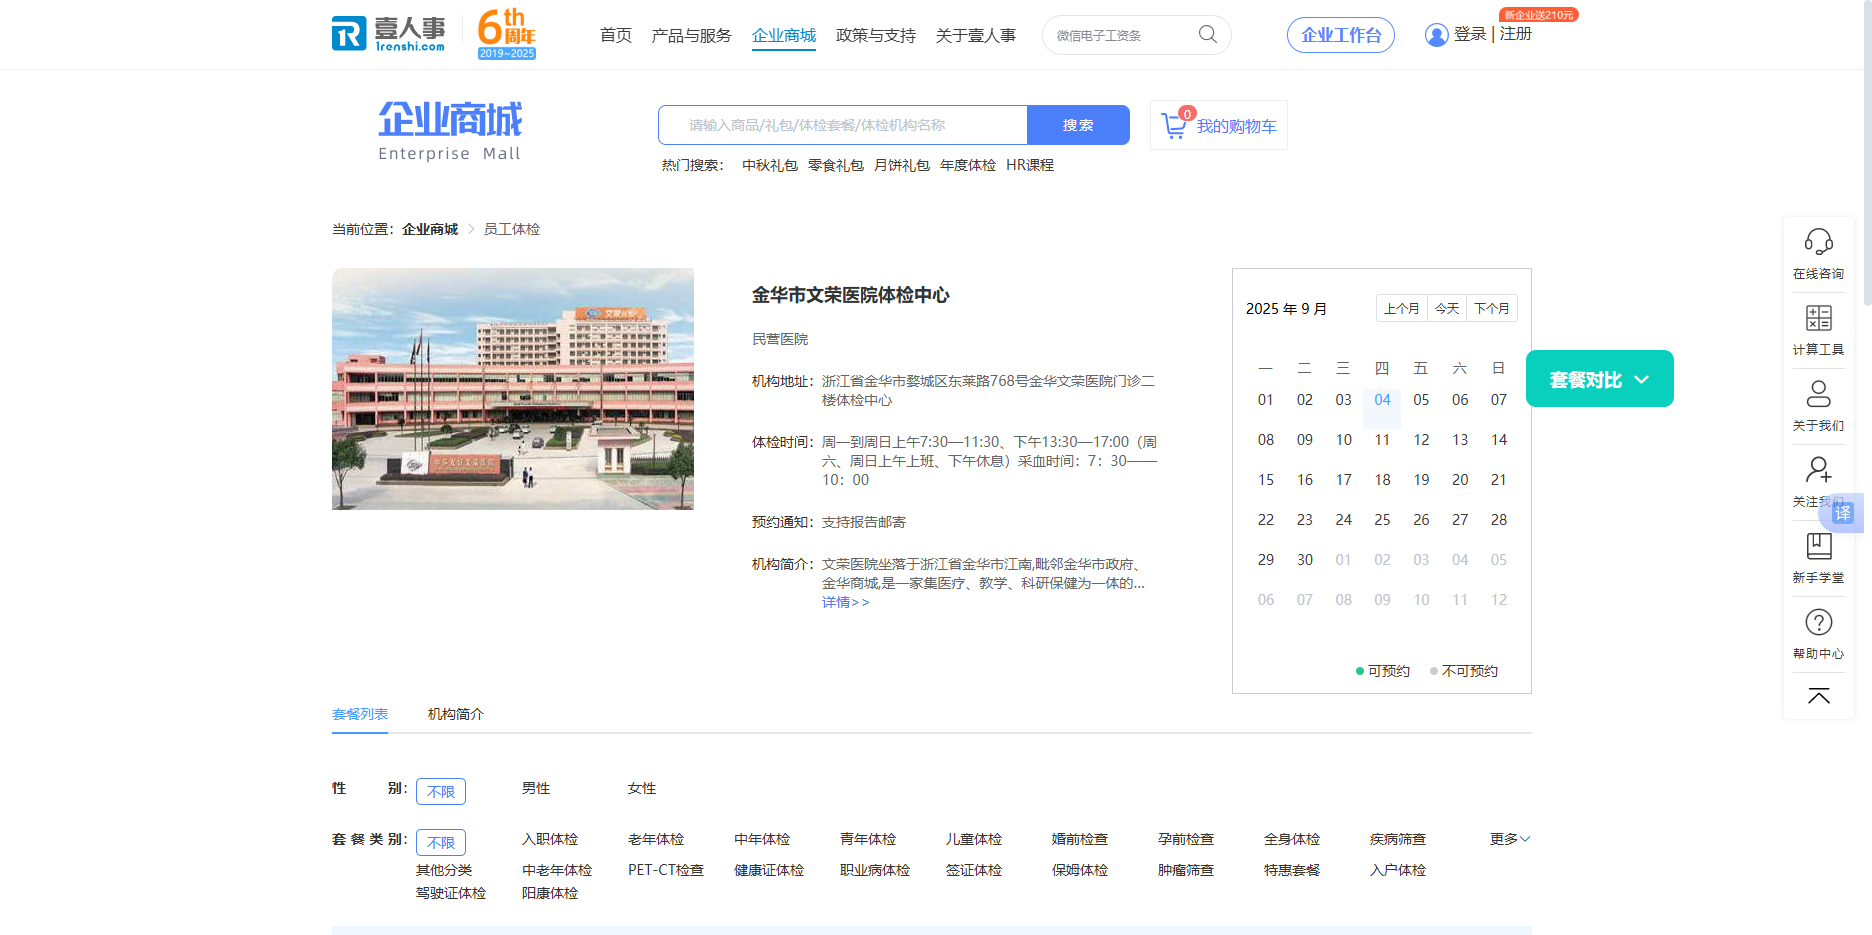Click the mall product search field
This screenshot has width=1872, height=935.
(843, 125)
